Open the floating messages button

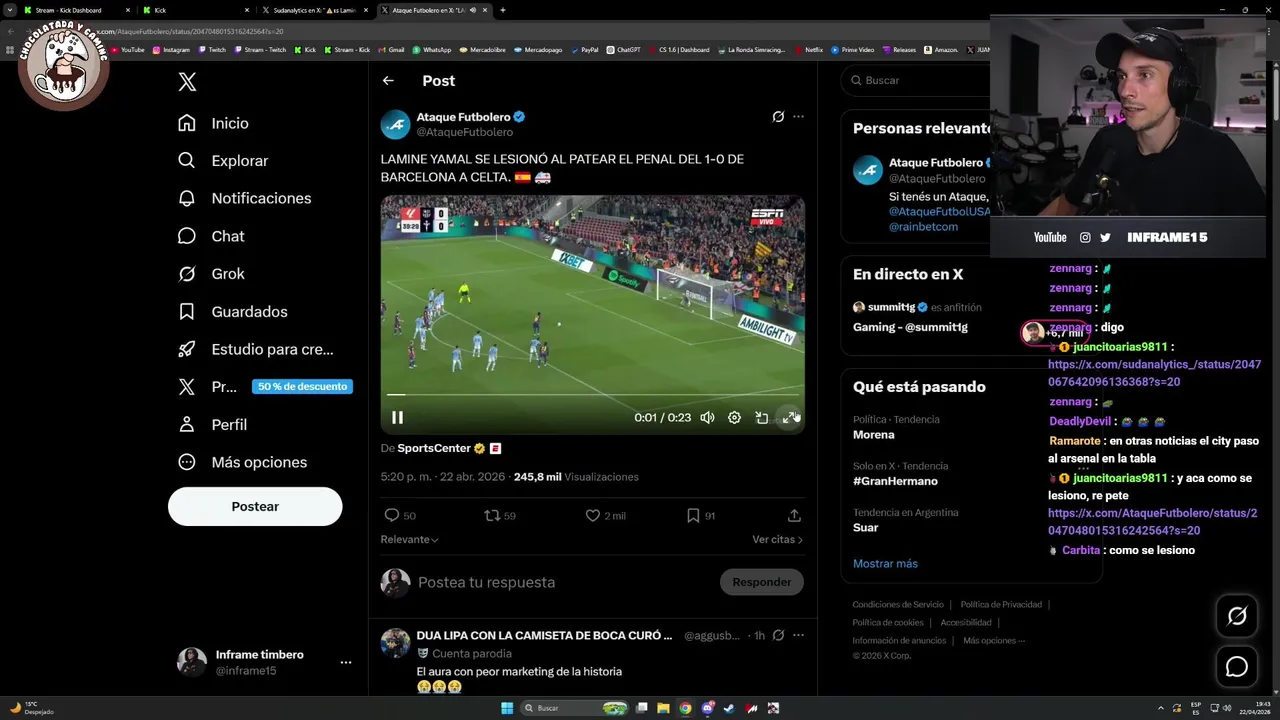pyautogui.click(x=1237, y=666)
